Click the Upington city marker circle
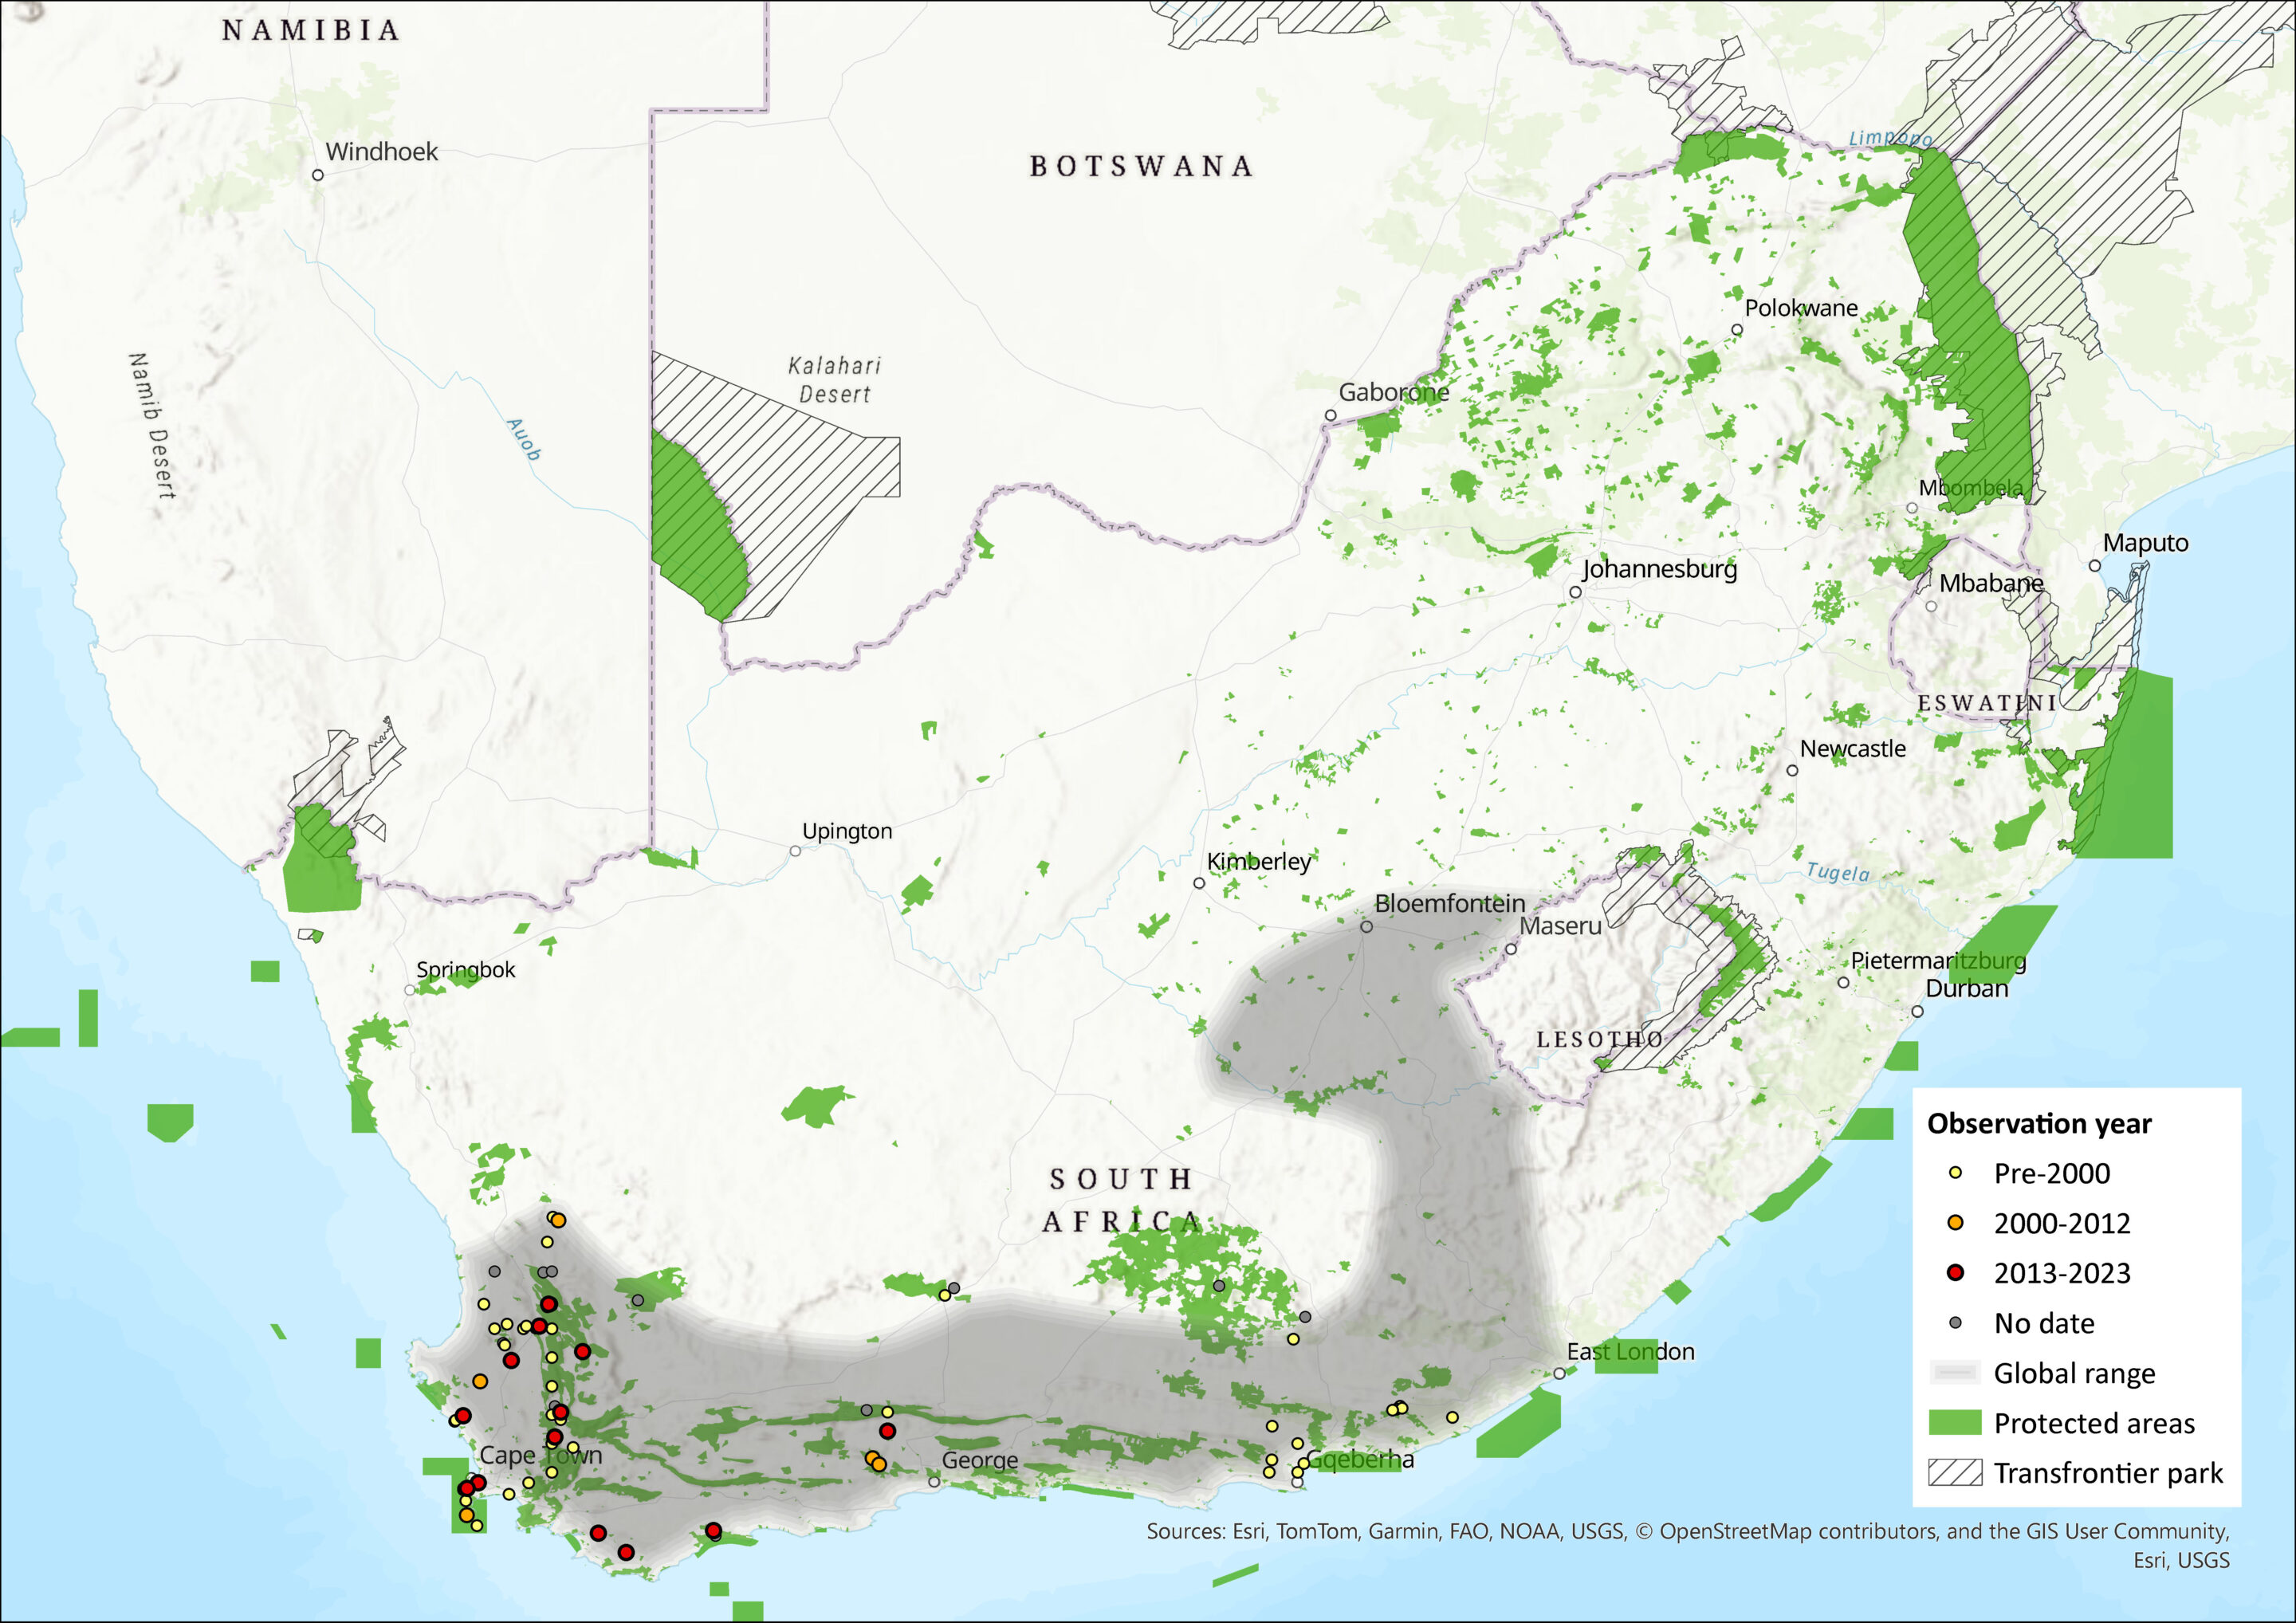 [x=795, y=851]
